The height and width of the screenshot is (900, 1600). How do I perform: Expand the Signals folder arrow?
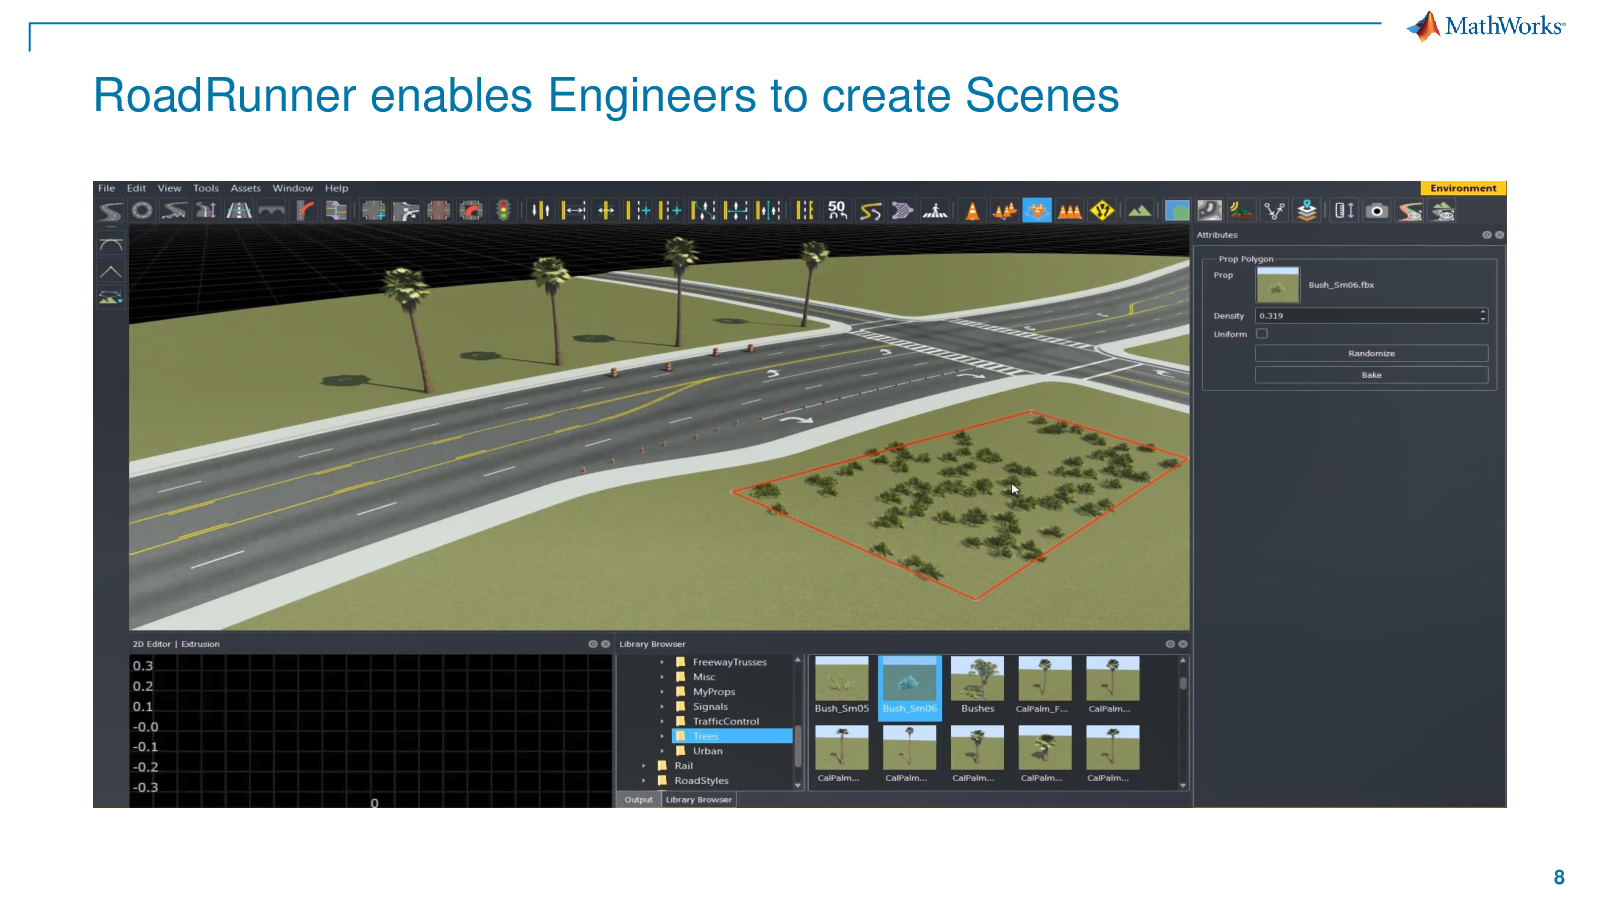tap(662, 707)
